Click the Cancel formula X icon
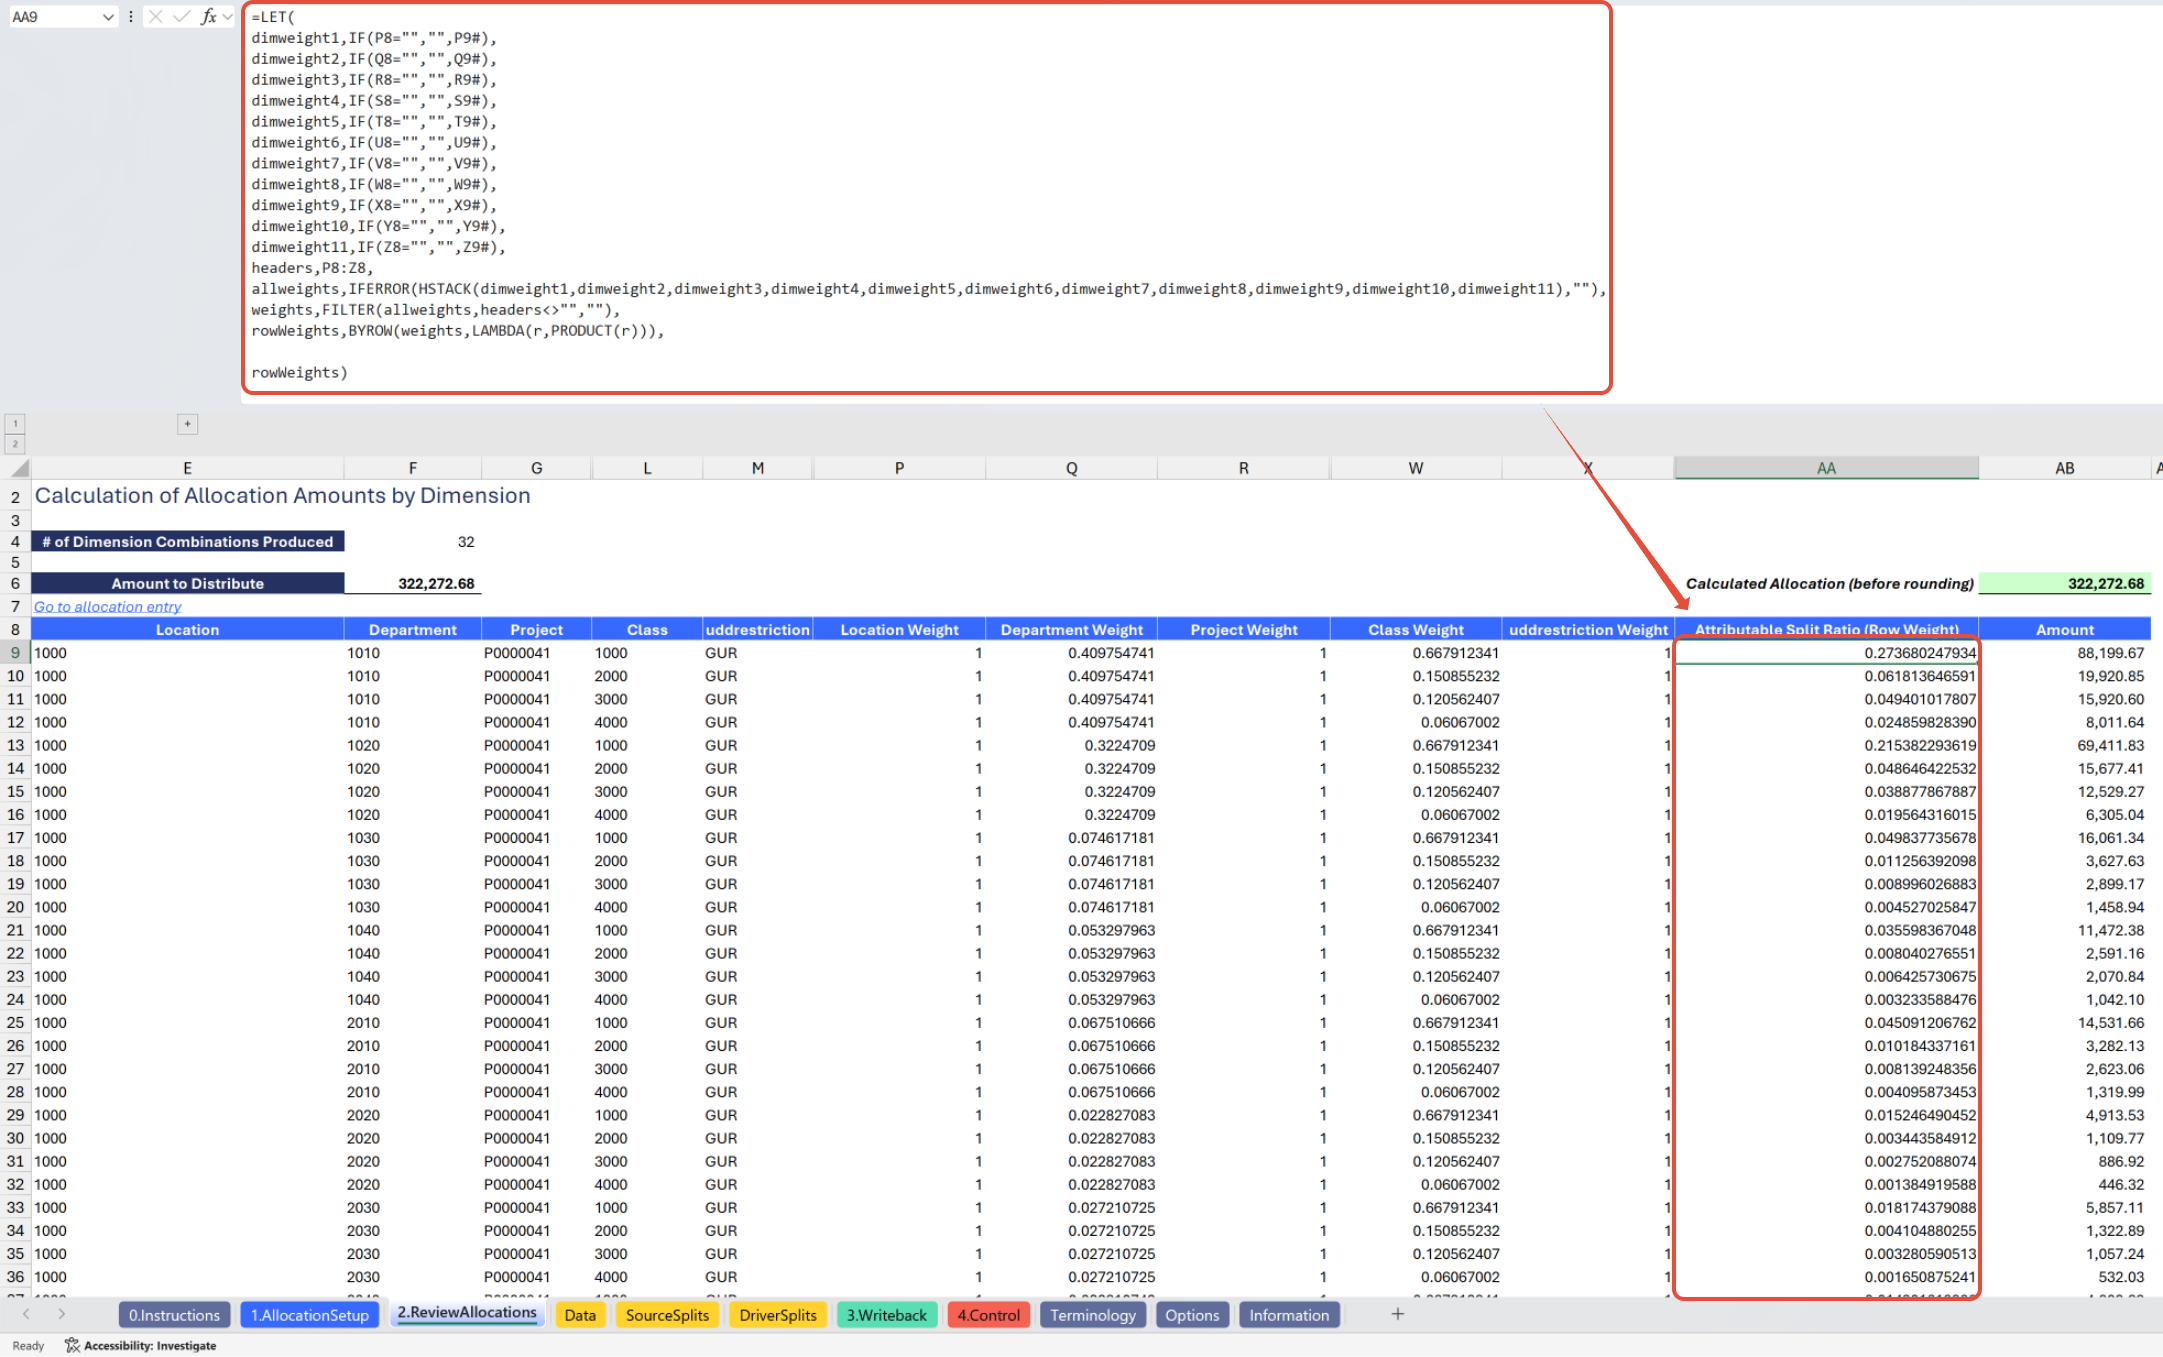Viewport: 2163px width, 1357px height. pos(156,17)
